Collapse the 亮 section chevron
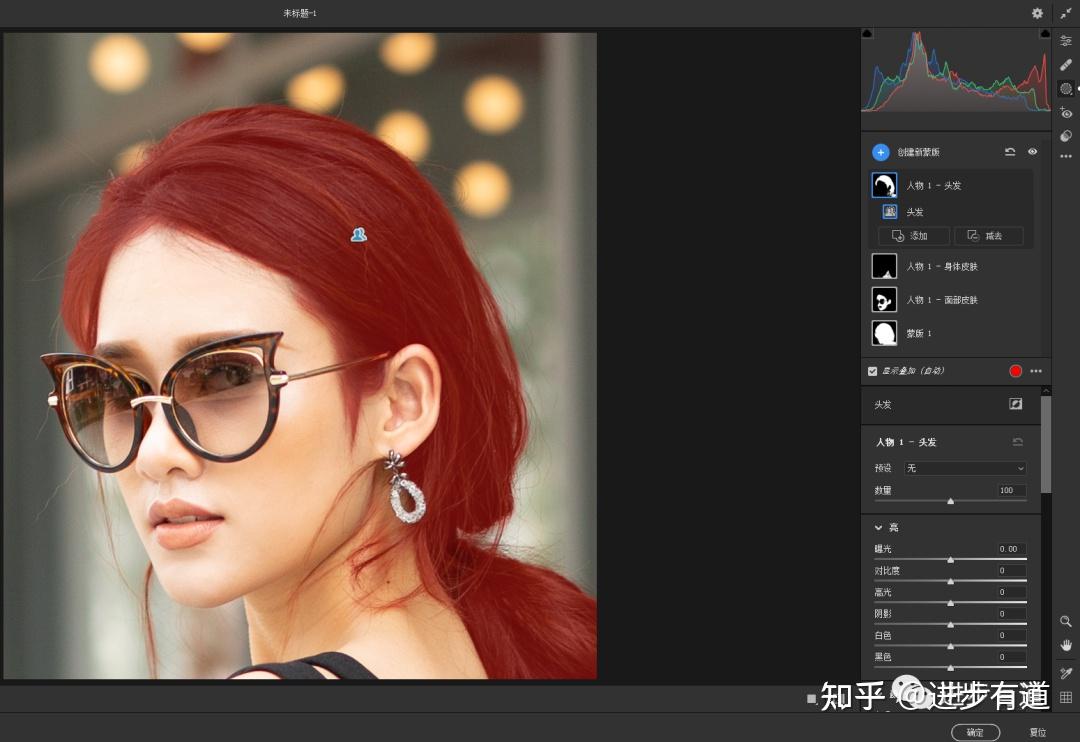 (x=878, y=527)
